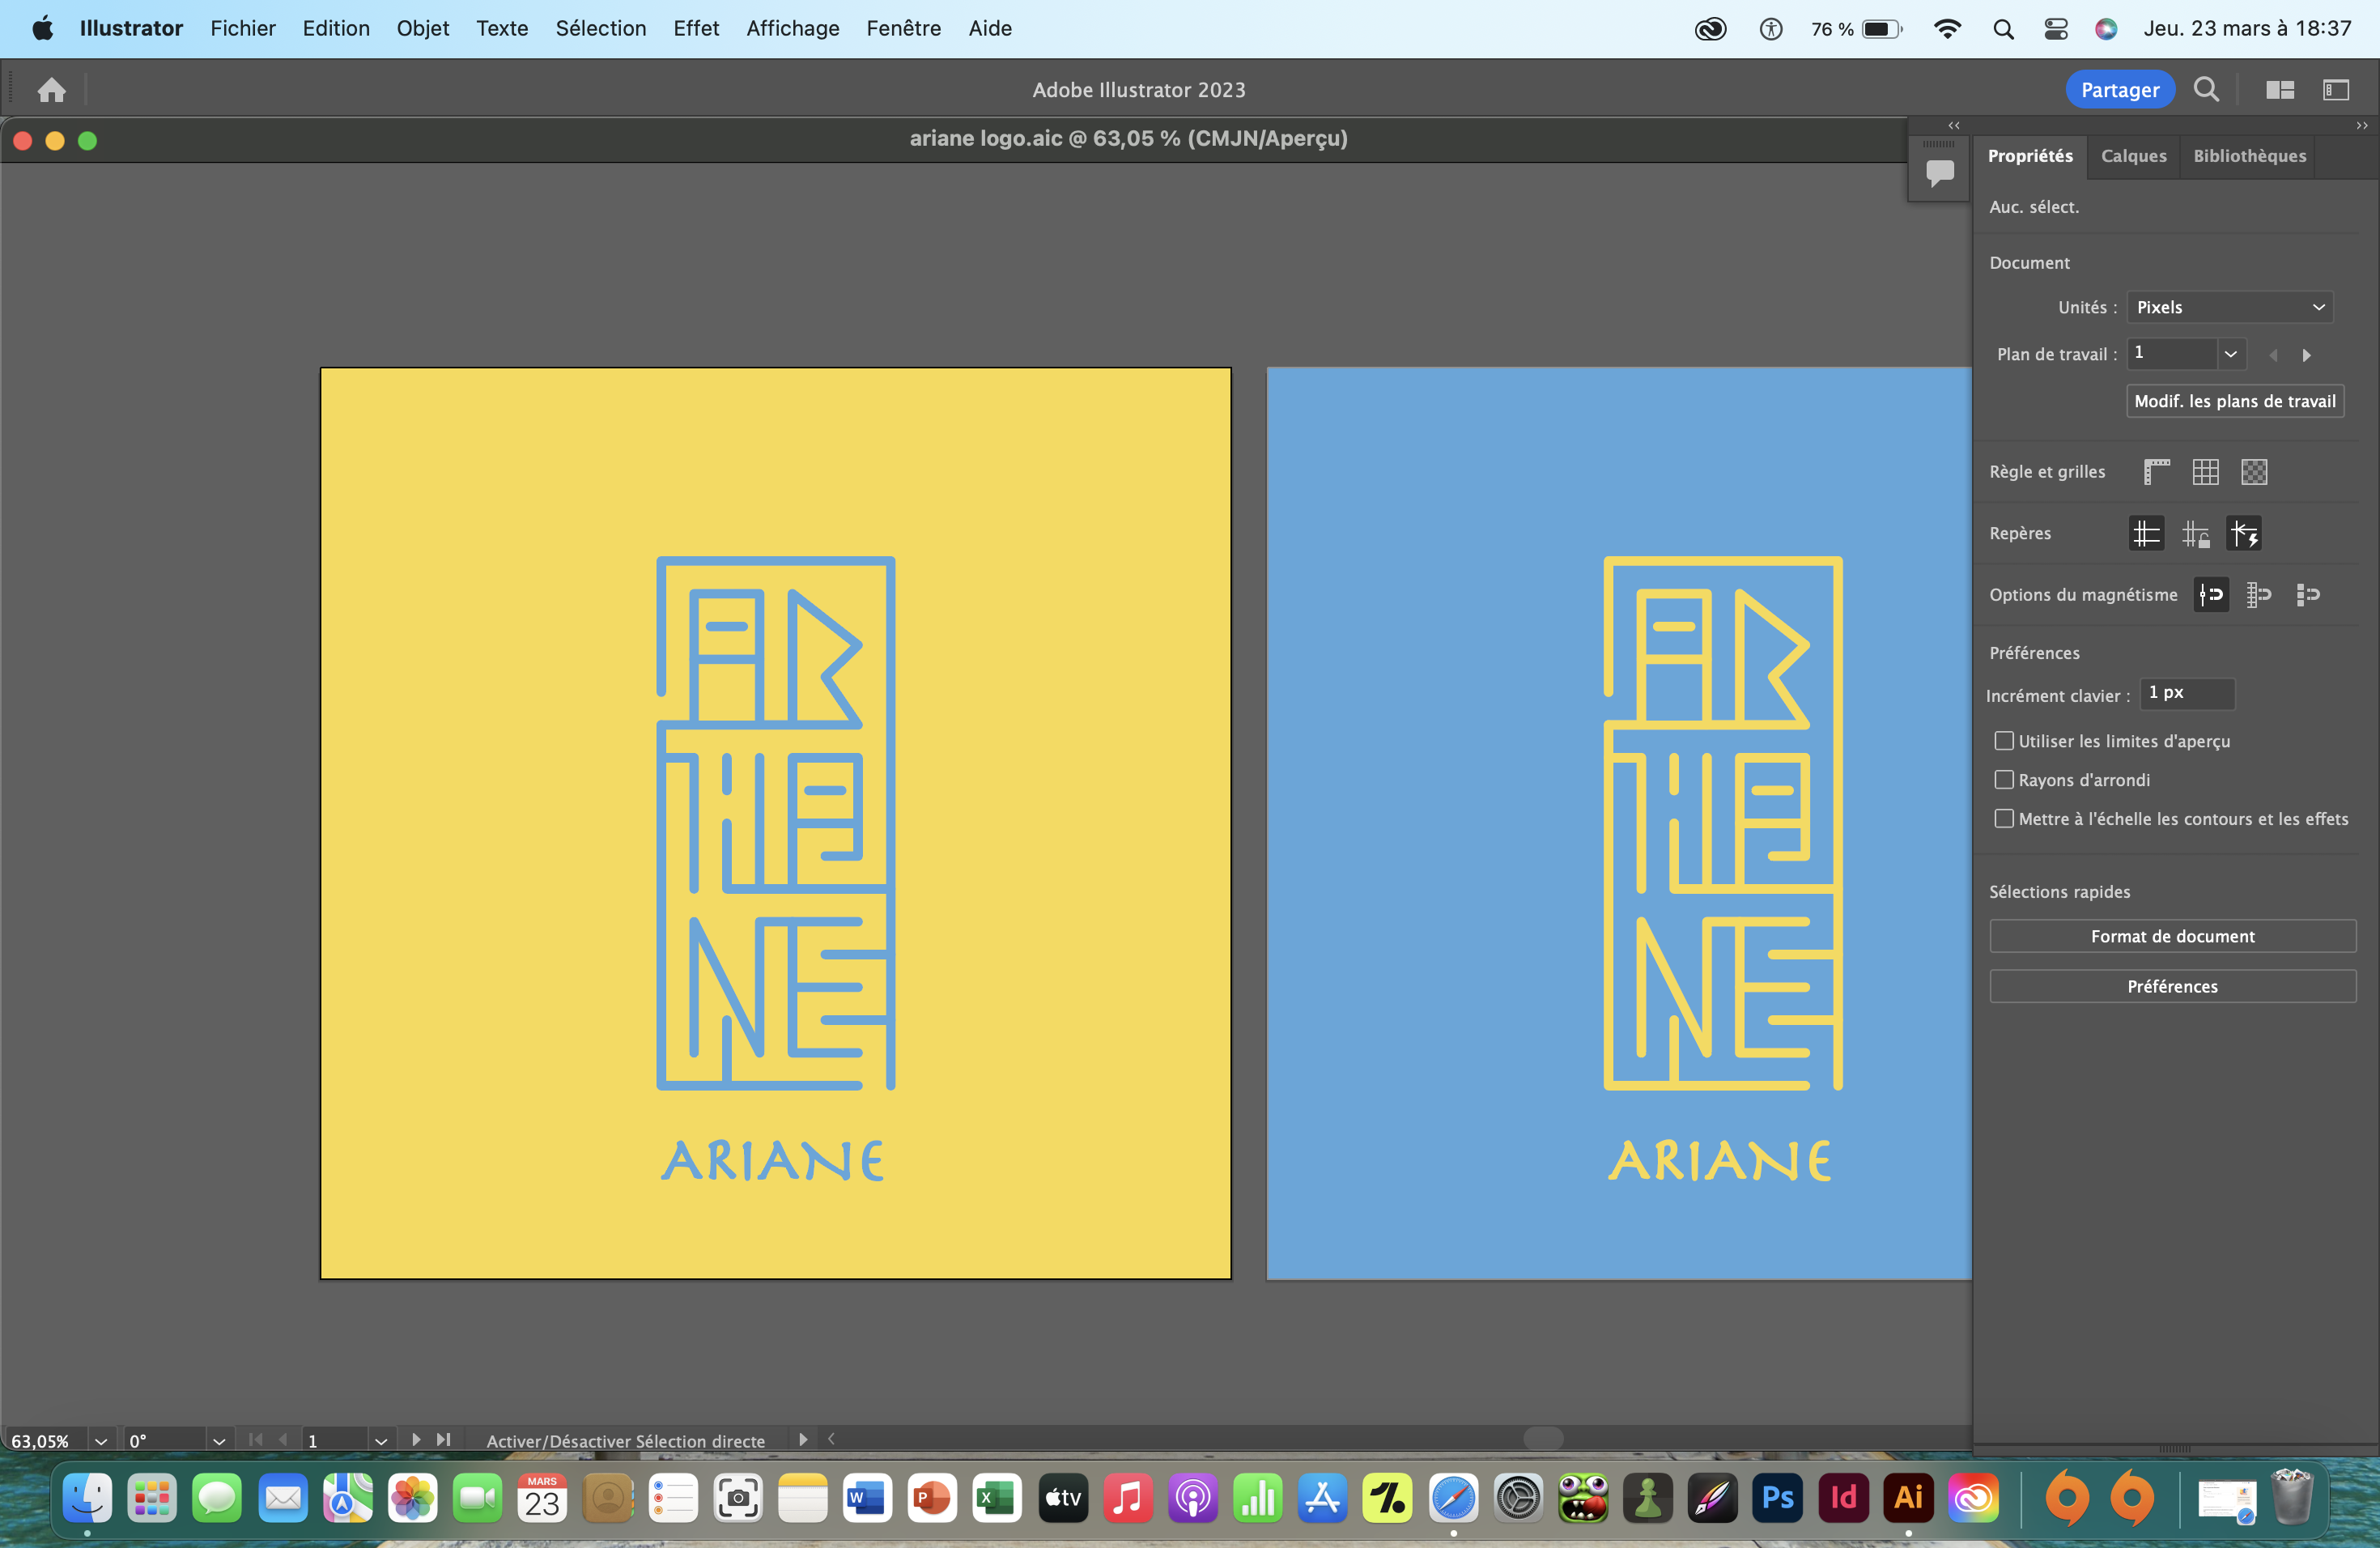Toggle smart guides icon under Repères

[2245, 533]
